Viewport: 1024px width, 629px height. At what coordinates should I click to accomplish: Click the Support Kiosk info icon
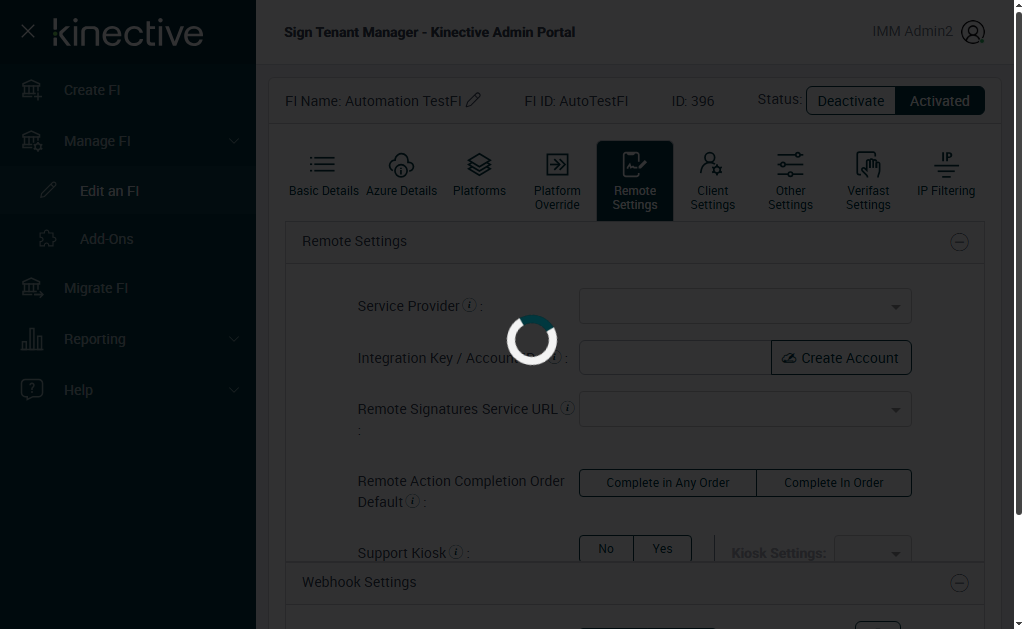456,552
